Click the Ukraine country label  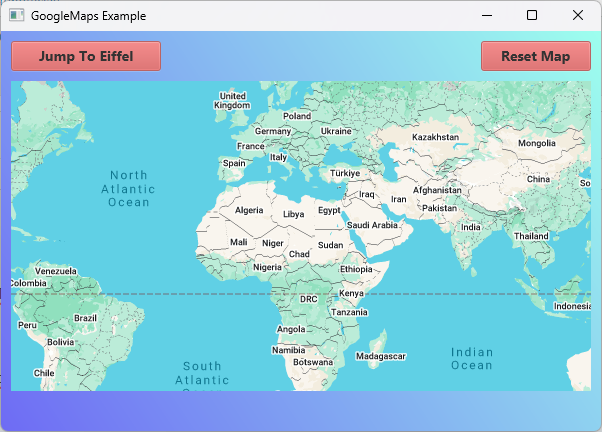click(x=336, y=131)
